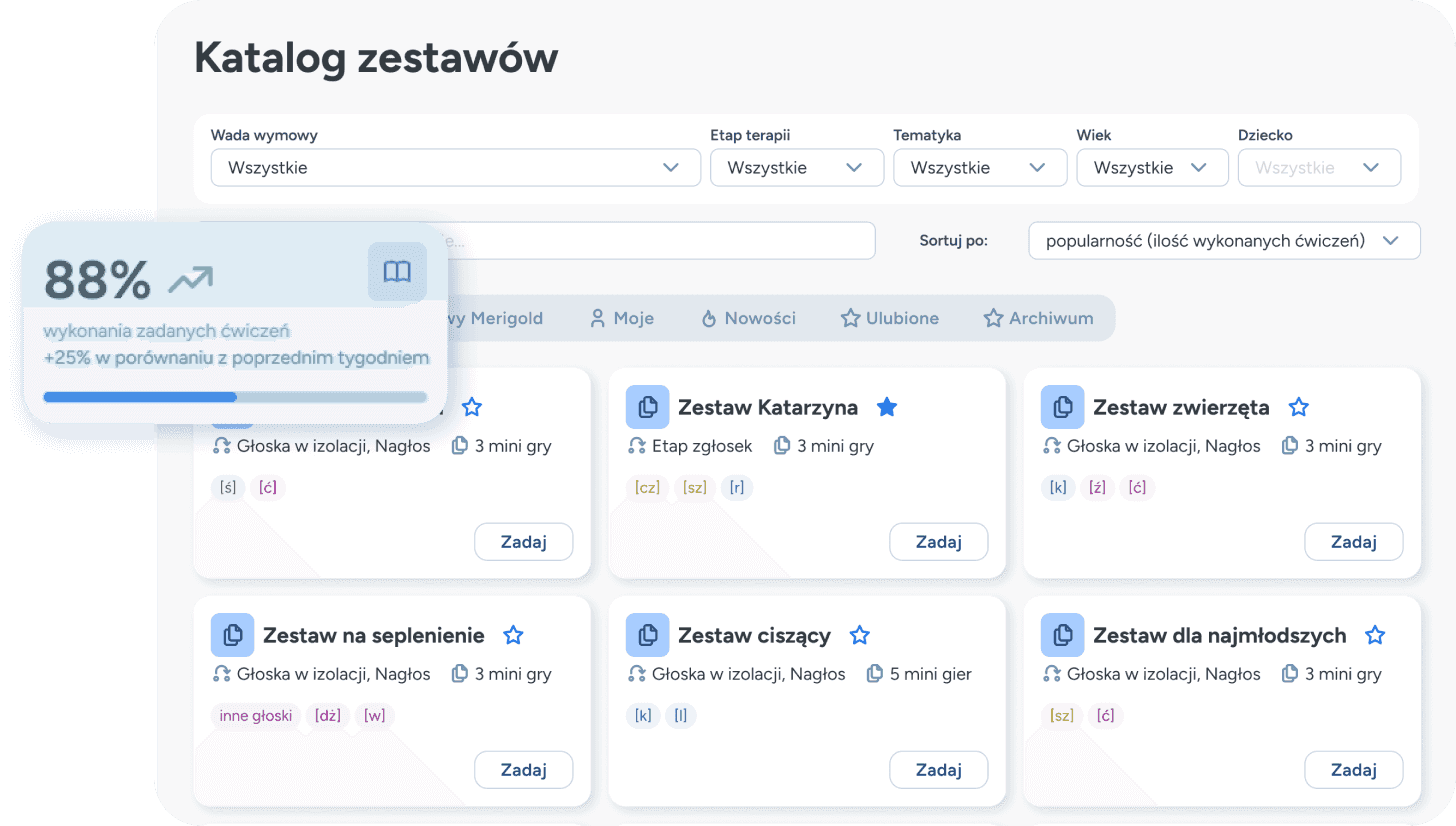Click the set icon of Zestaw Katarzyna
The height and width of the screenshot is (826, 1456).
648,407
